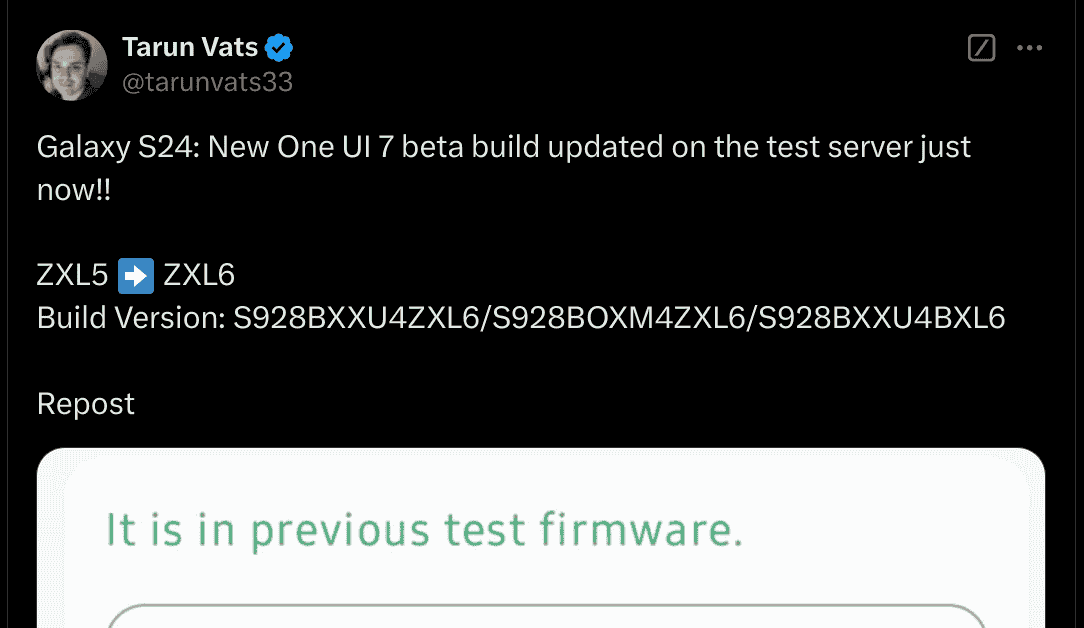Open the @tarunvats33 handle link
The image size is (1084, 628).
(x=207, y=82)
